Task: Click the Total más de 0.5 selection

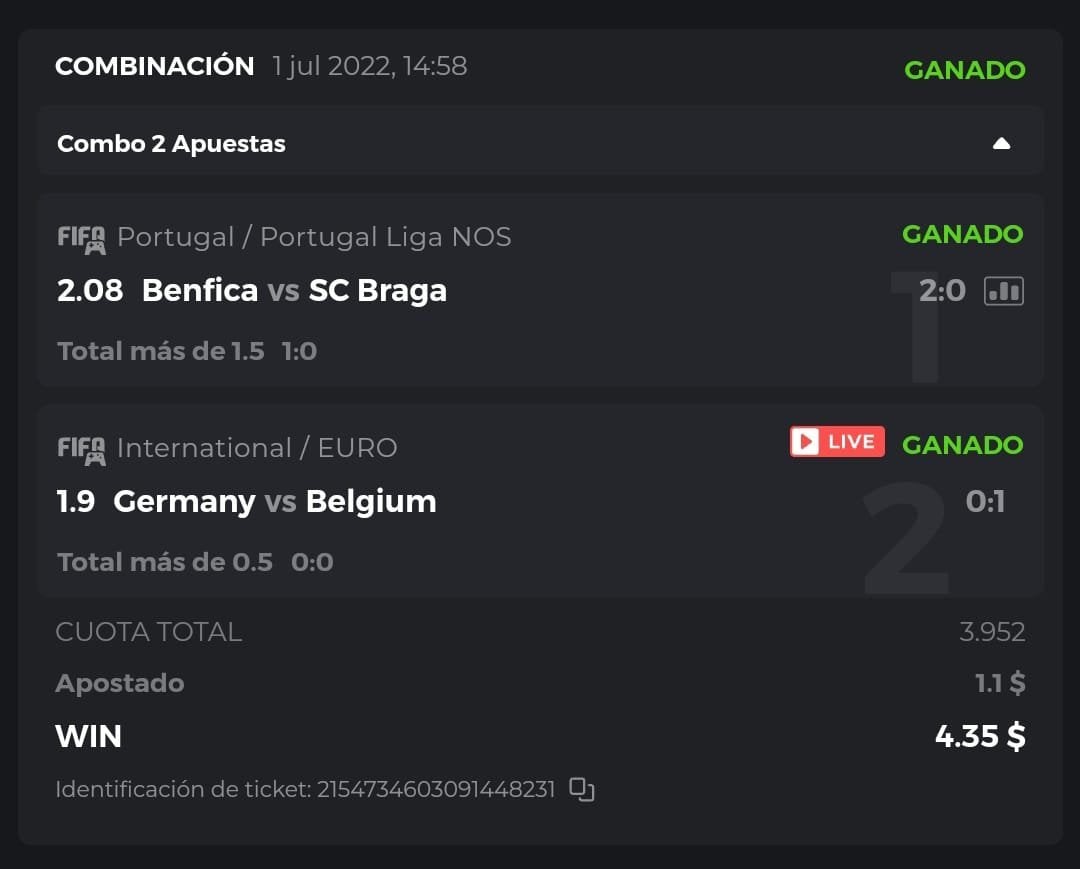Action: [x=165, y=562]
